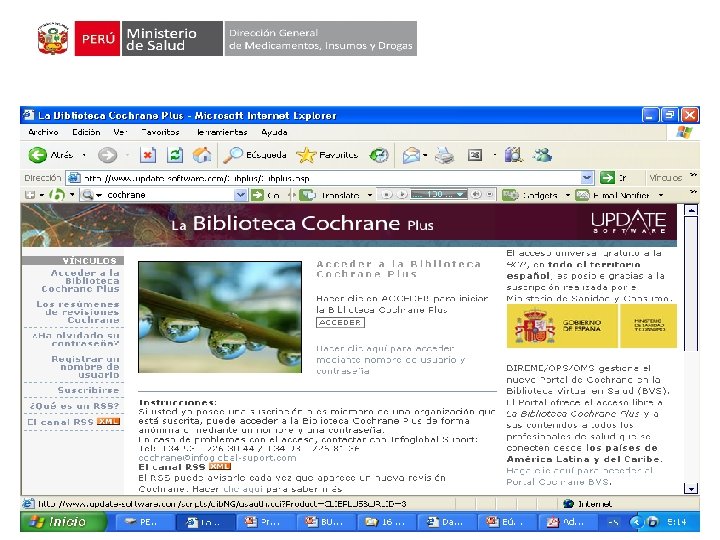Image resolution: width=720 pixels, height=540 pixels.
Task: Click the grey Forward arrow button
Action: tap(107, 155)
